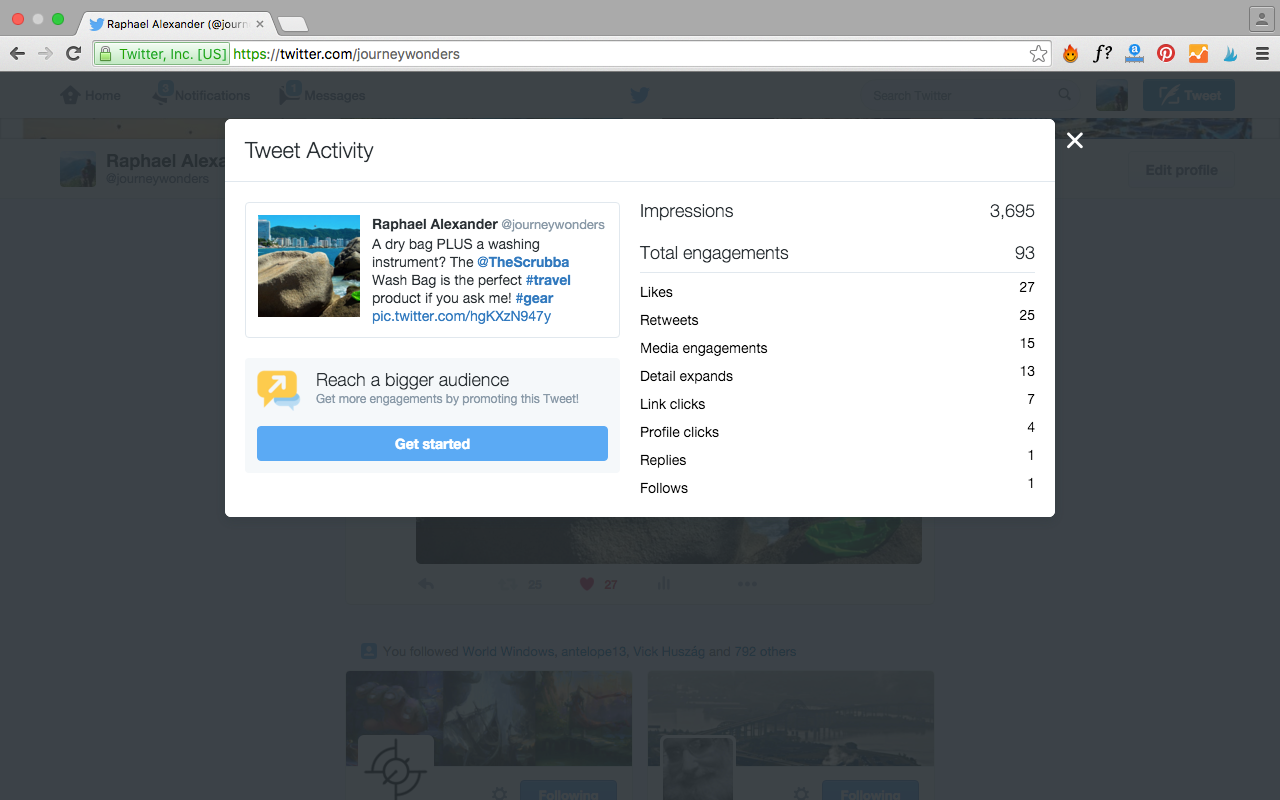Click the Profile clicks row label

[x=679, y=432]
